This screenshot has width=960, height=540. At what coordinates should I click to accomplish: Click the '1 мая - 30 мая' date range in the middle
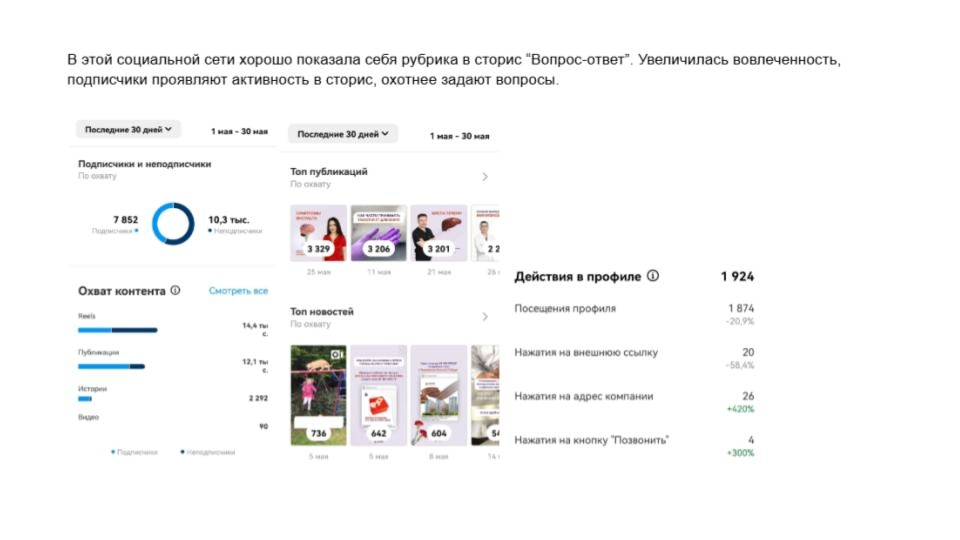459,136
